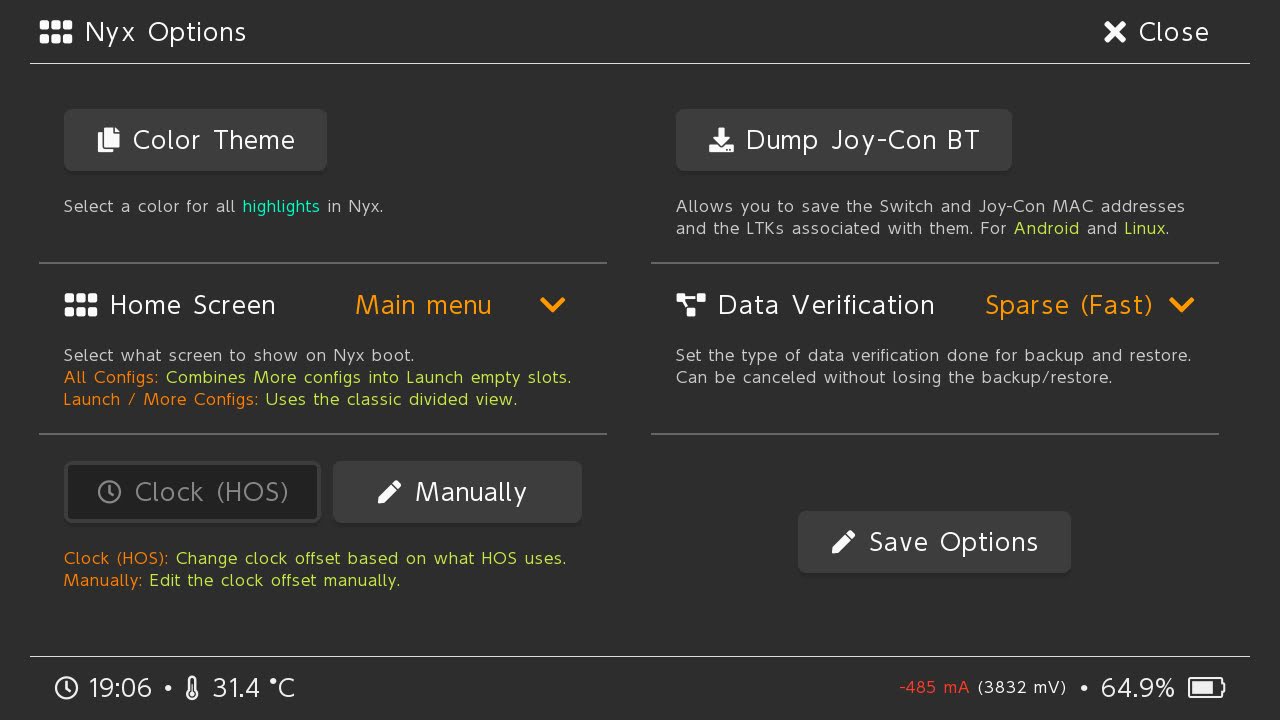The height and width of the screenshot is (720, 1280).
Task: Click the 31.4 °C temperature reading
Action: point(253,688)
